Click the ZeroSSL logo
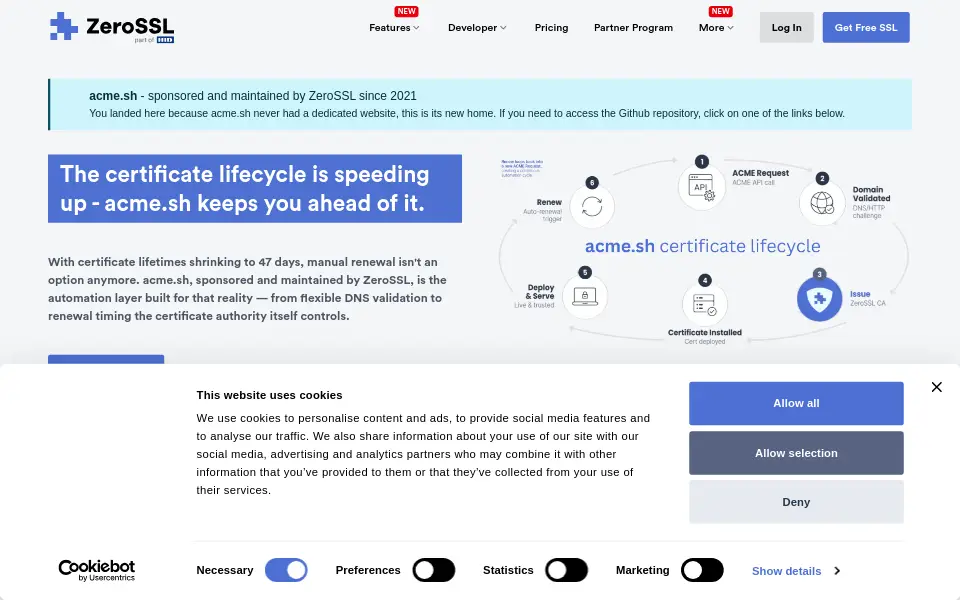 (x=111, y=28)
